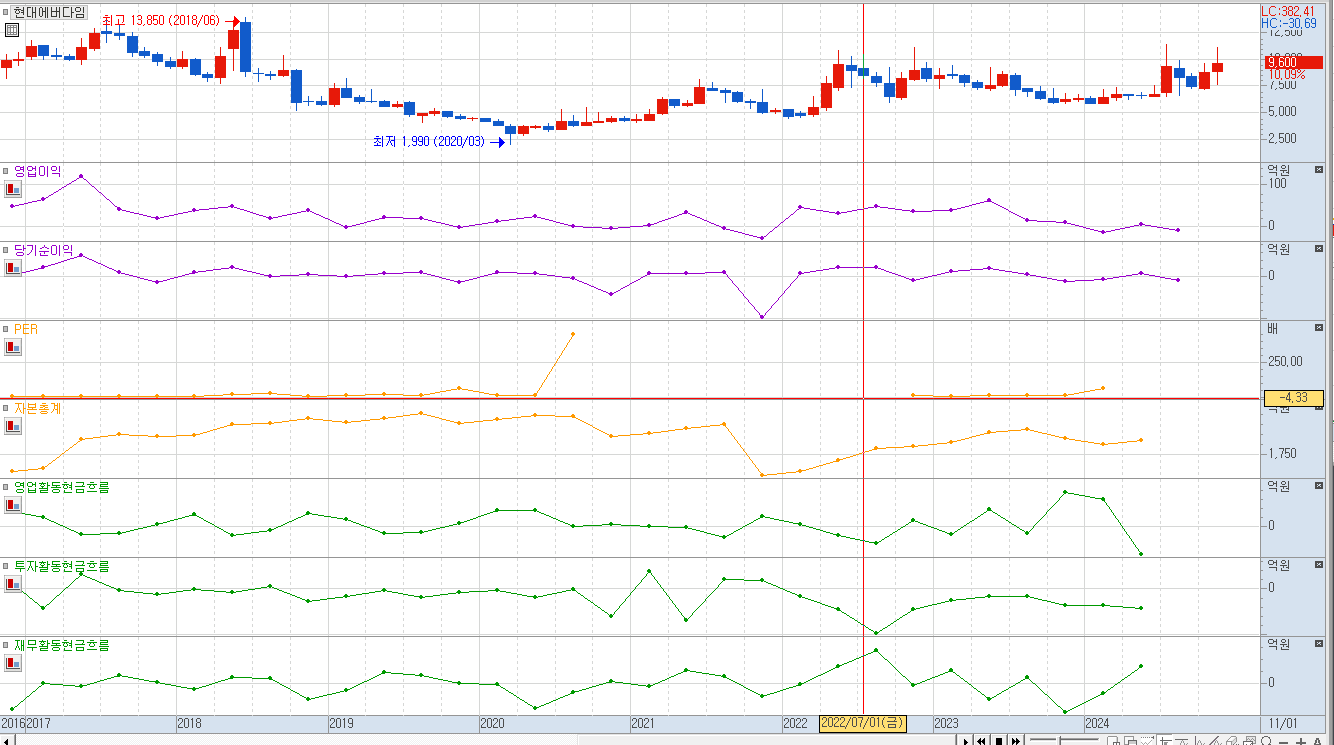This screenshot has height=745, width=1334.
Task: Open the PER indicator settings icon
Action: coord(12,346)
